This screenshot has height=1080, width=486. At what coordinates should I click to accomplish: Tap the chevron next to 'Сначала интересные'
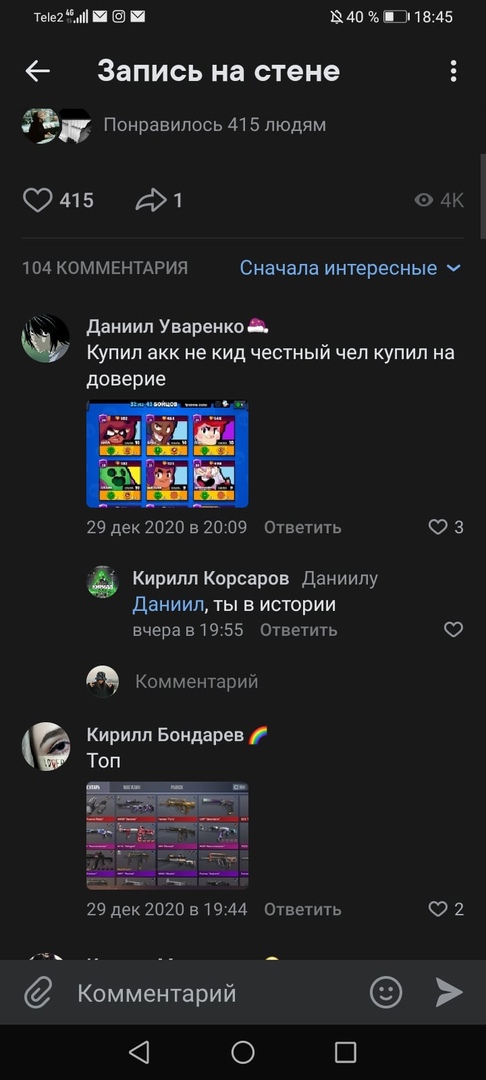coord(453,268)
